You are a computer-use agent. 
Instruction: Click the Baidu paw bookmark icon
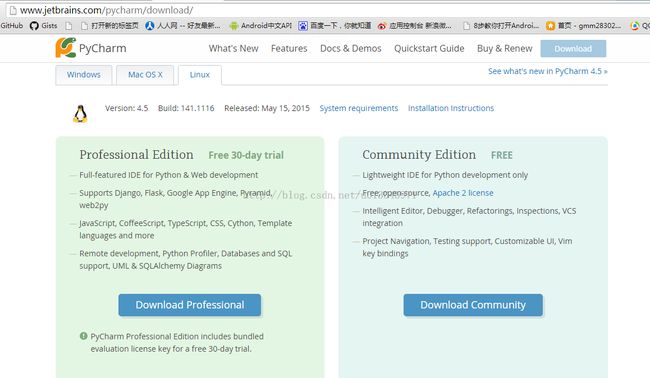[x=303, y=26]
